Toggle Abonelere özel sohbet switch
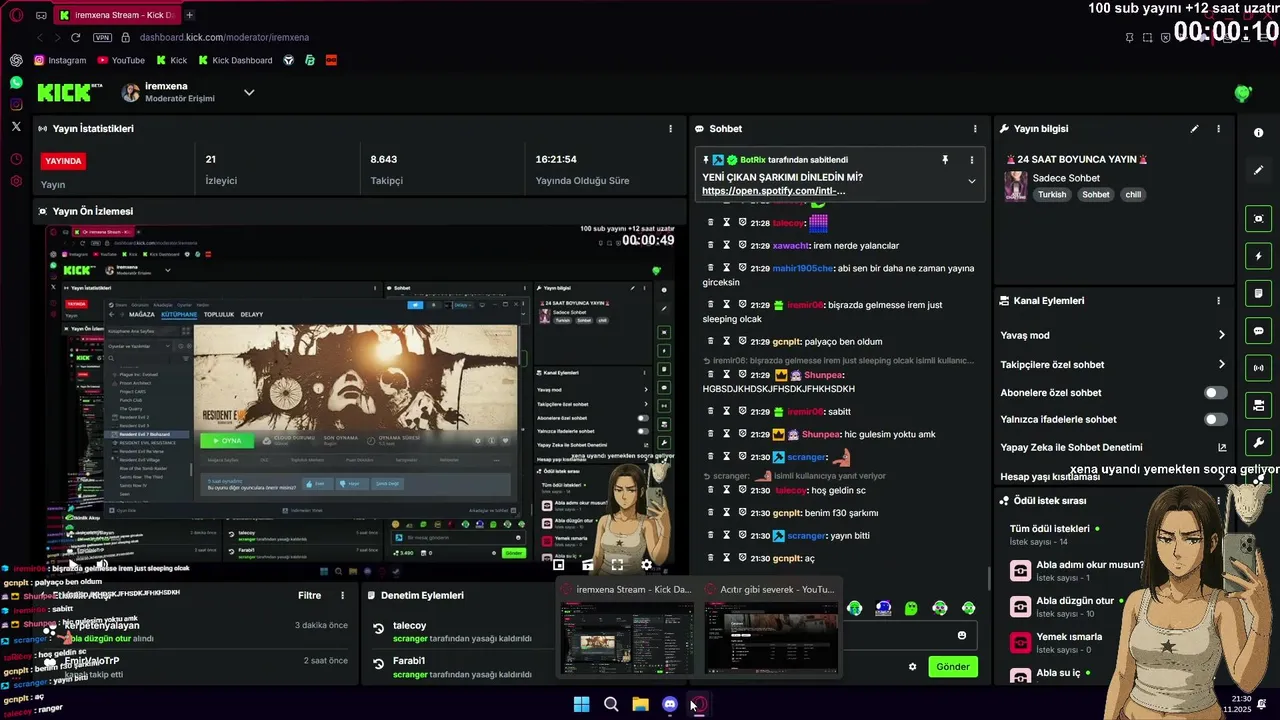 point(1216,393)
